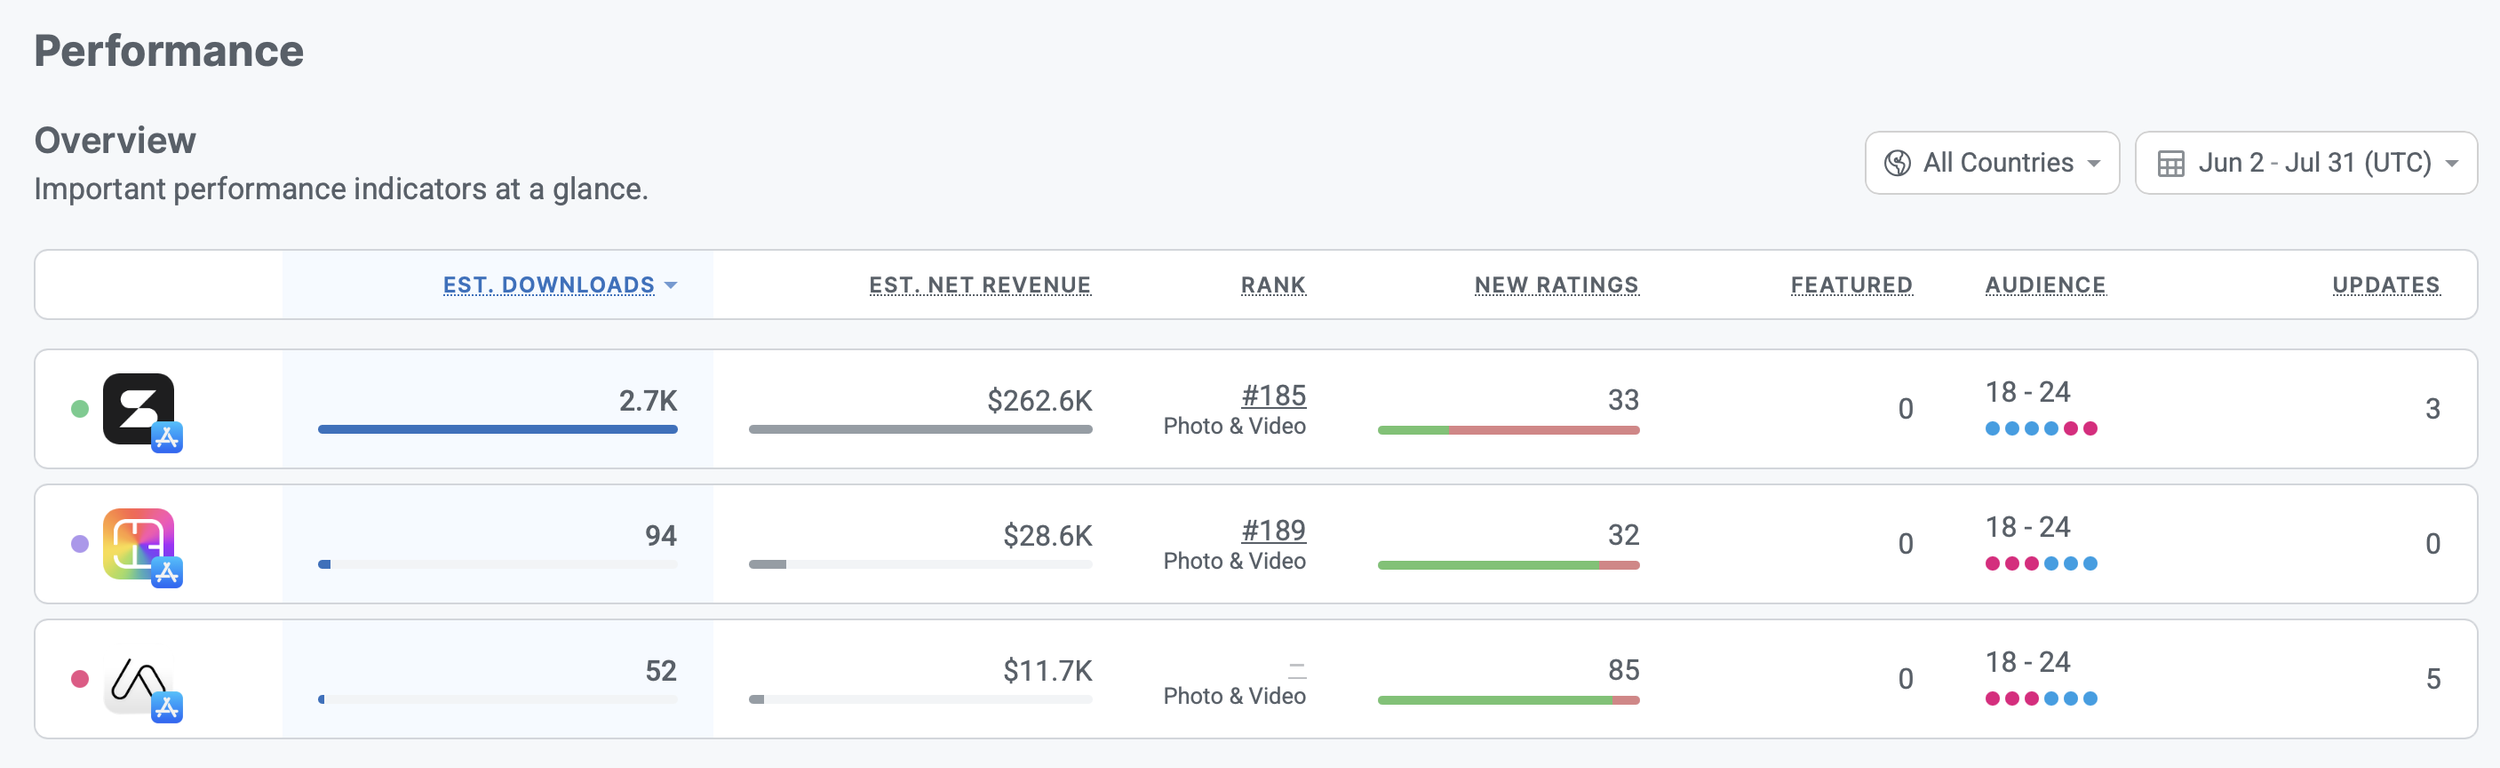Click the calendar icon in the date filter
This screenshot has height=768, width=2500.
point(2170,163)
